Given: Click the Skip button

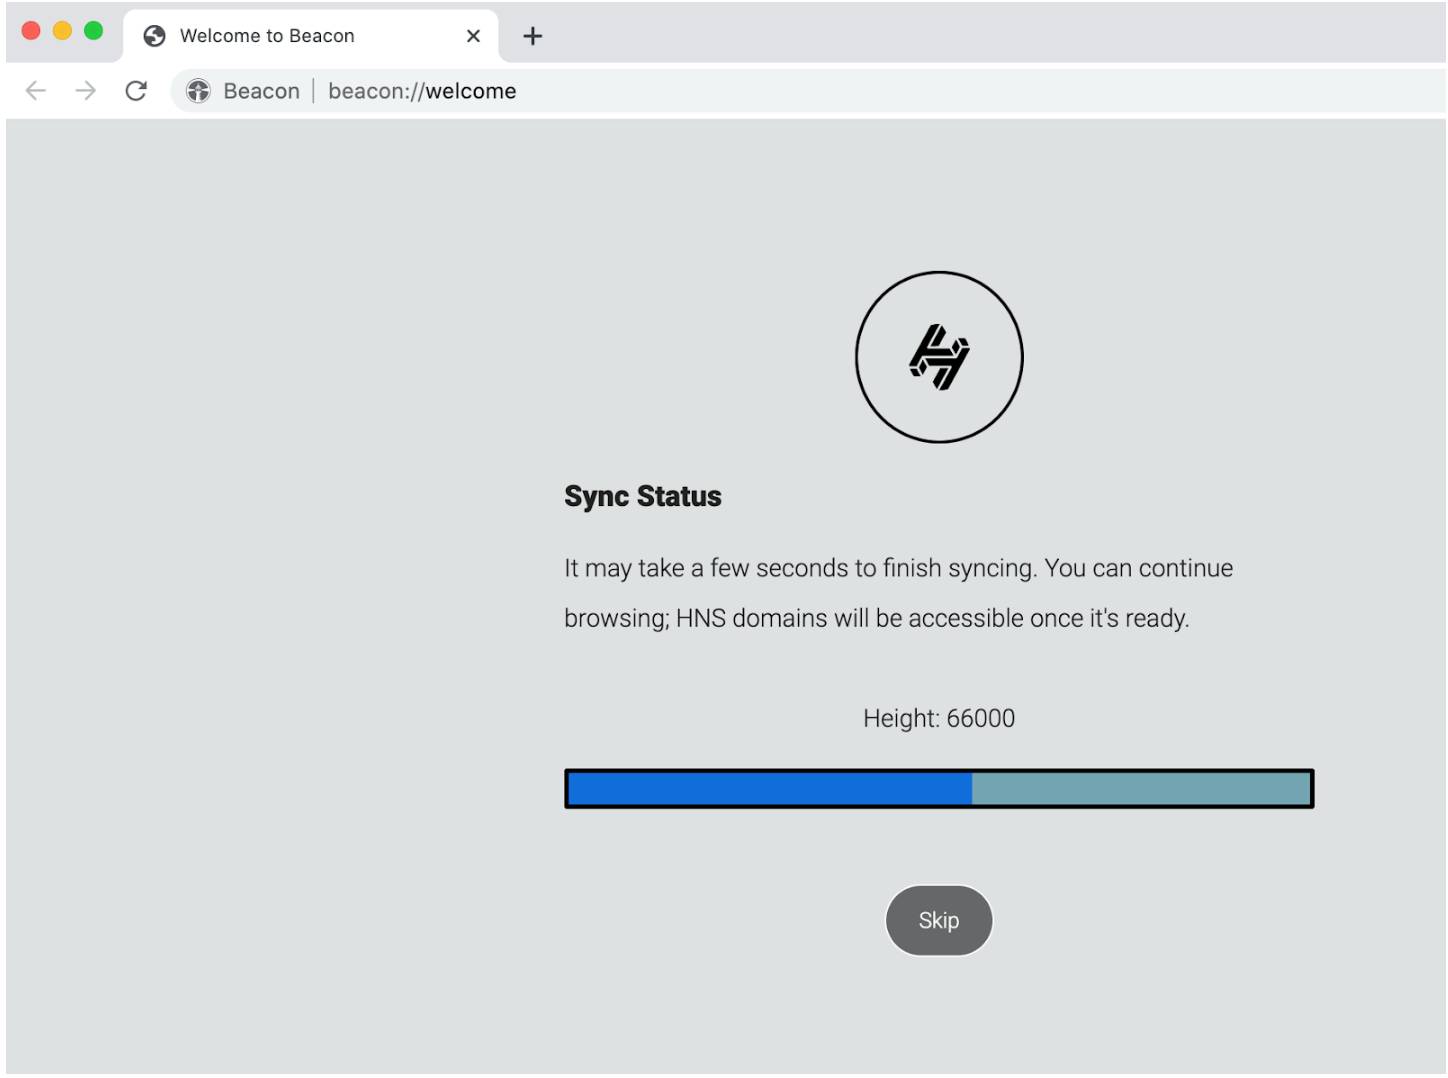Looking at the screenshot, I should tap(938, 920).
